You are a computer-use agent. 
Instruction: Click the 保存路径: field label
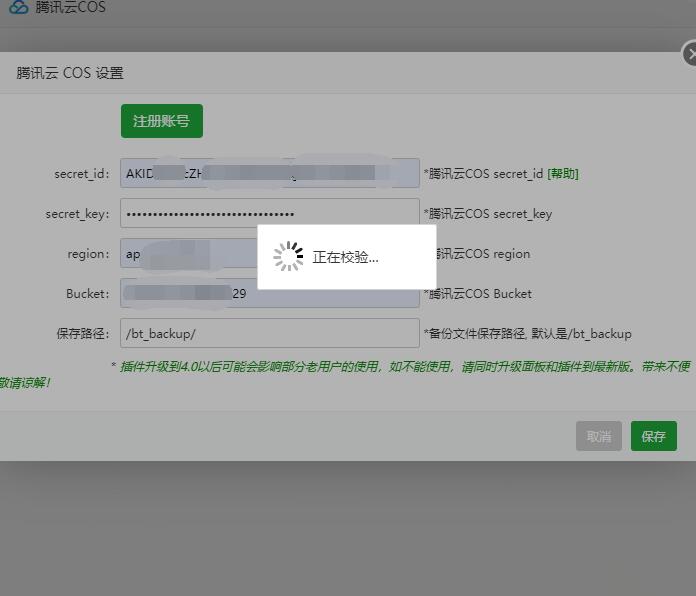[83, 333]
